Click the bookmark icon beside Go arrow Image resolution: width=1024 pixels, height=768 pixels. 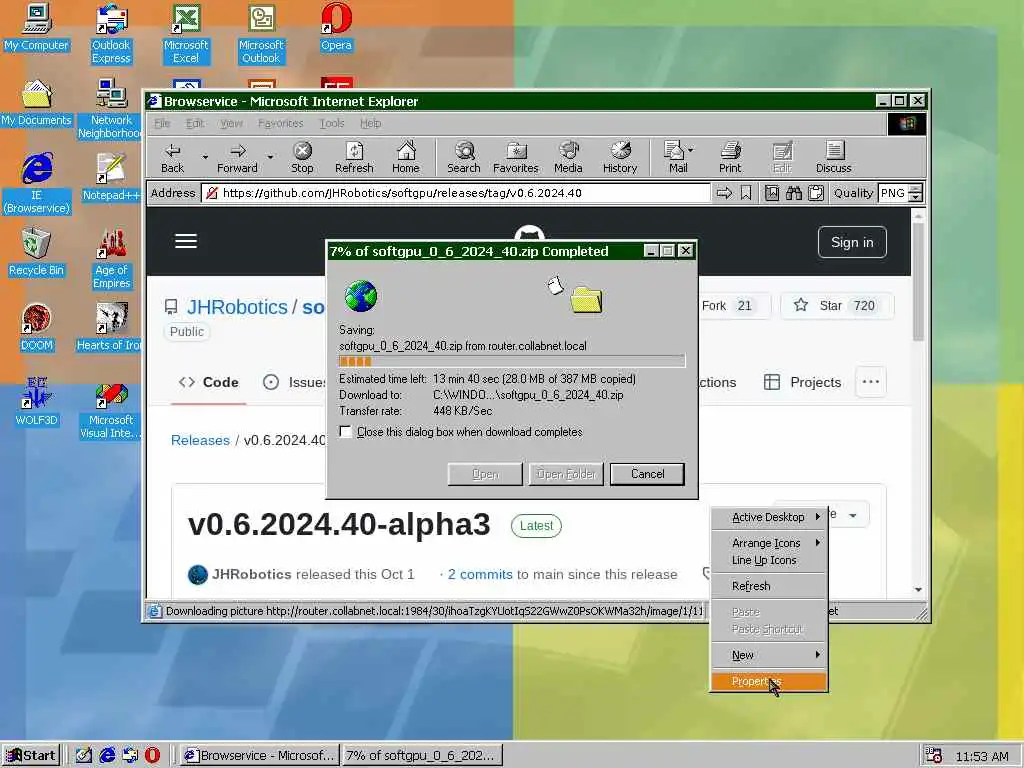click(746, 193)
